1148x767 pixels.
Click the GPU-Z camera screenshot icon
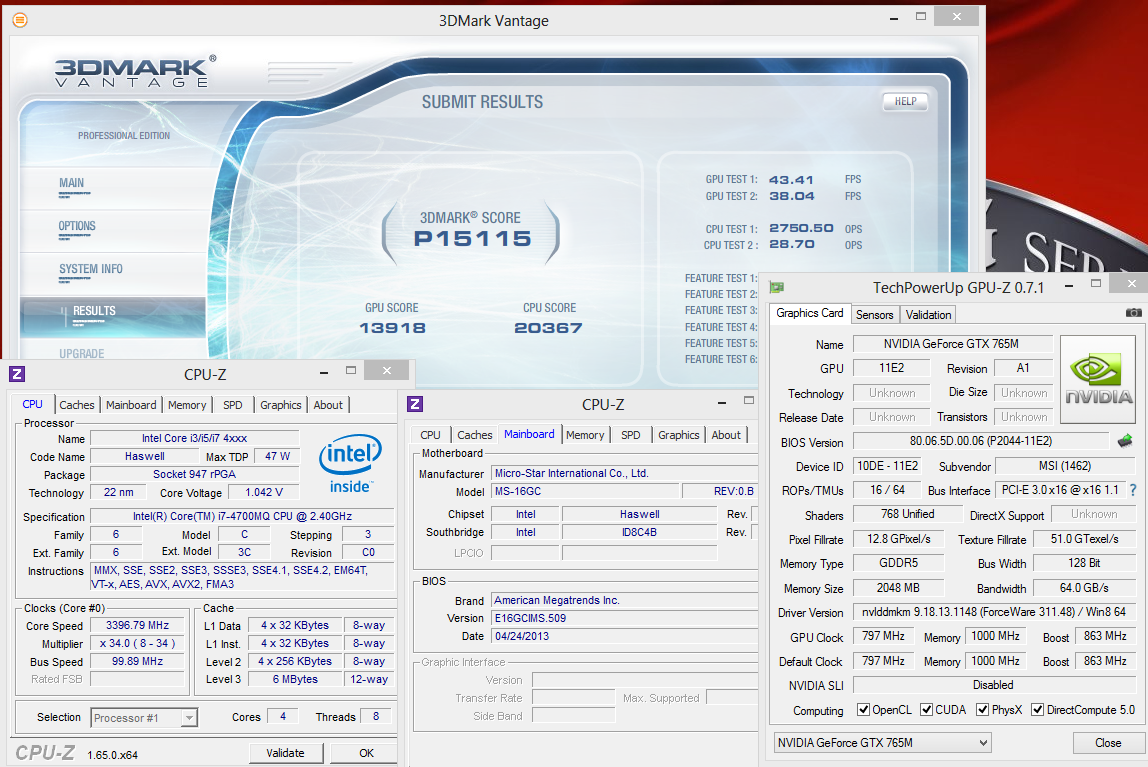pos(1133,313)
